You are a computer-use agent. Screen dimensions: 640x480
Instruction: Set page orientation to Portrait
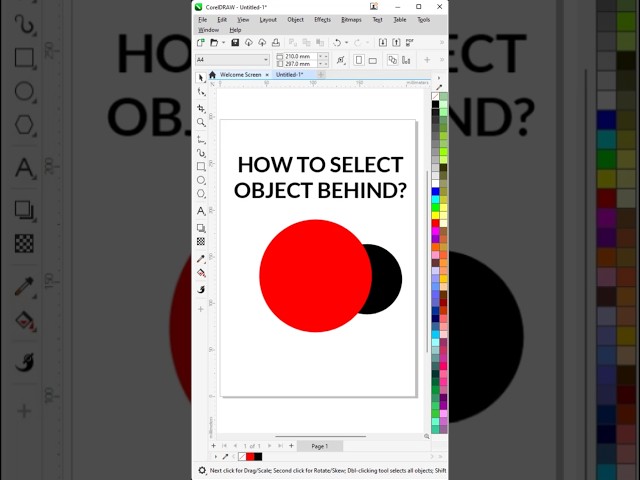(359, 60)
